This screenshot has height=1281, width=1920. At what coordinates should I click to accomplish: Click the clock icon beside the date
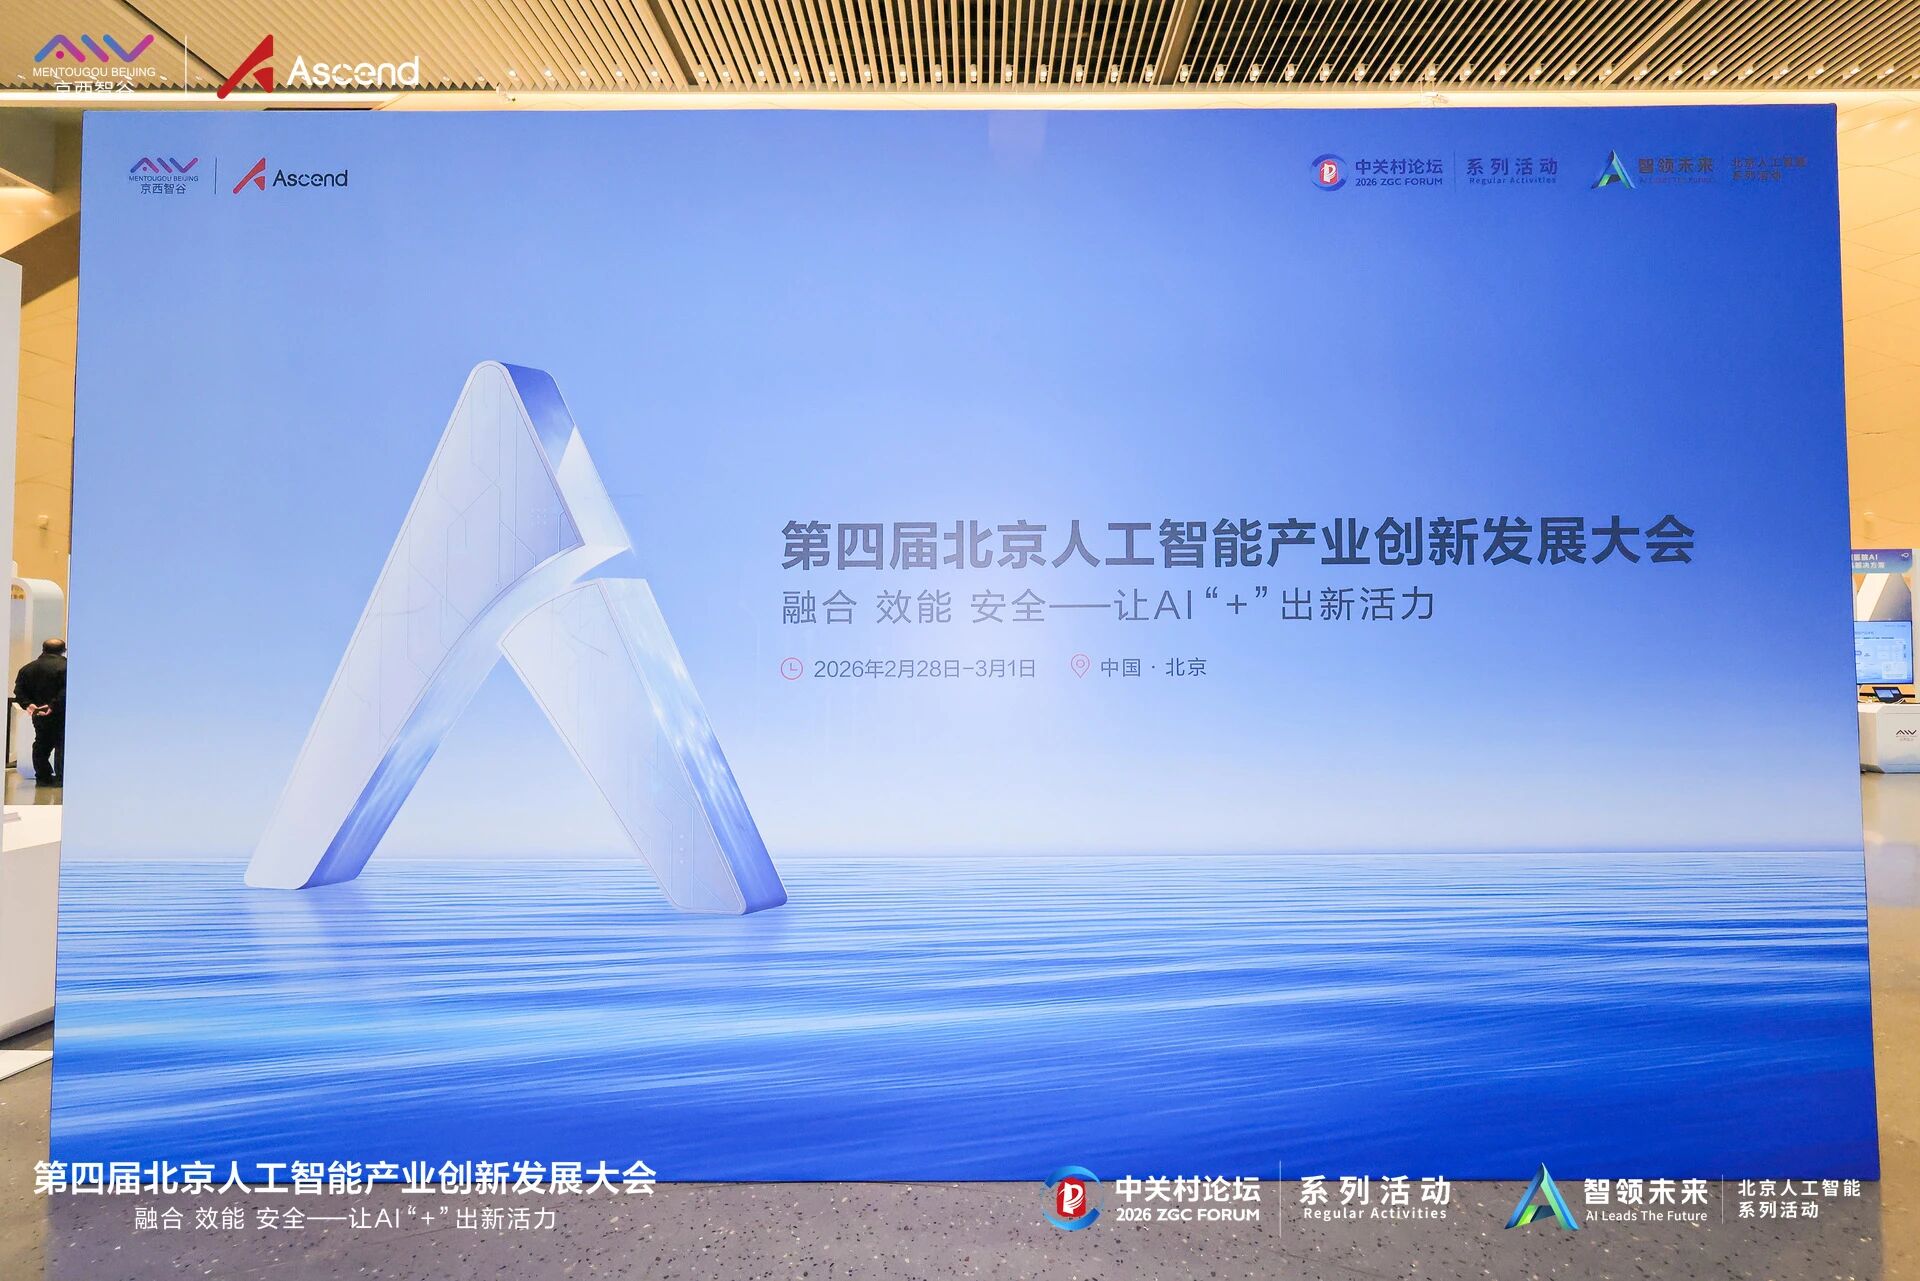pos(791,668)
